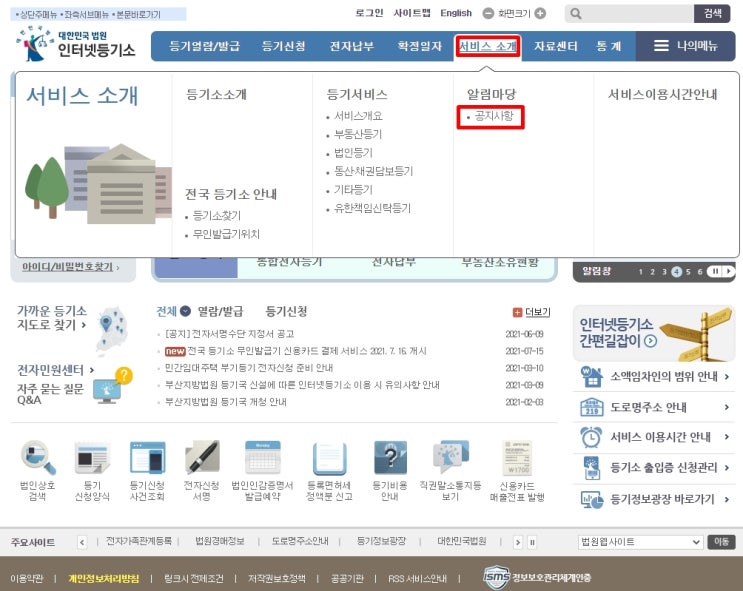Open the 등기신청 main menu

coord(284,46)
